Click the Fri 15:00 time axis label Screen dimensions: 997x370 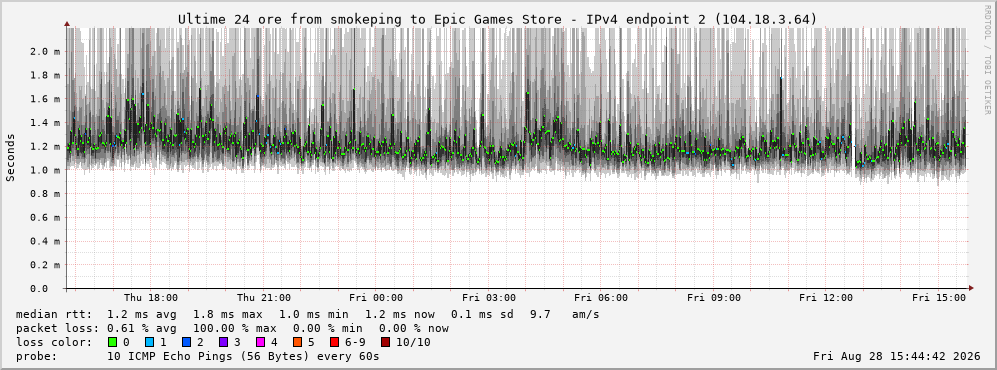click(939, 298)
